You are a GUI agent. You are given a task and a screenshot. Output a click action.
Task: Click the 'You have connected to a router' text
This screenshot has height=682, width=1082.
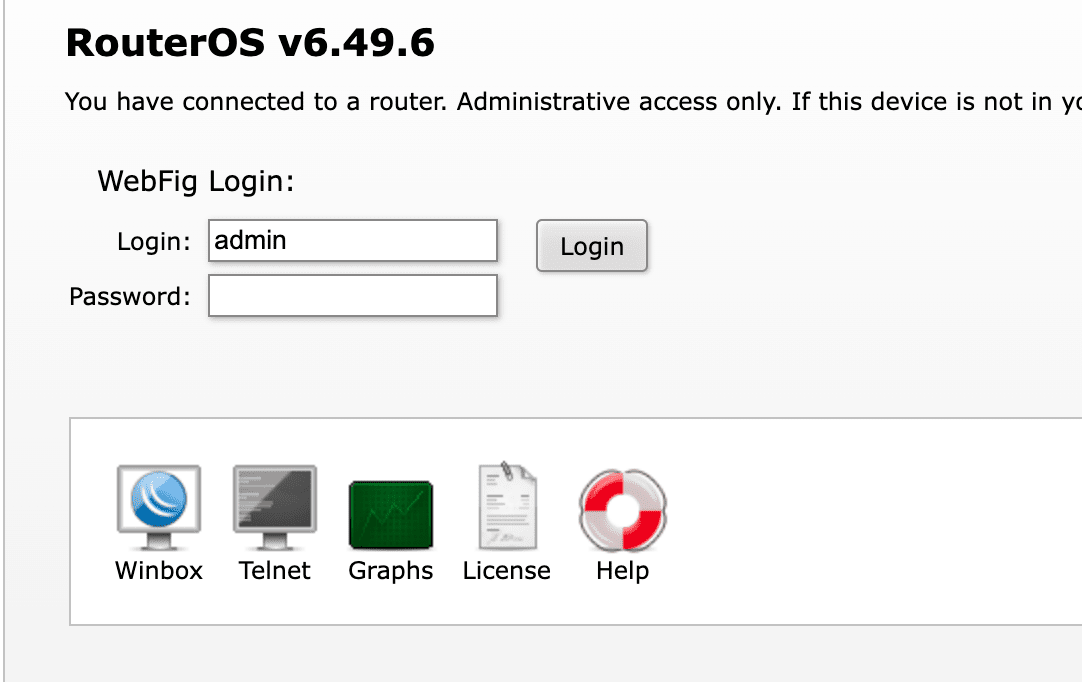tap(256, 101)
